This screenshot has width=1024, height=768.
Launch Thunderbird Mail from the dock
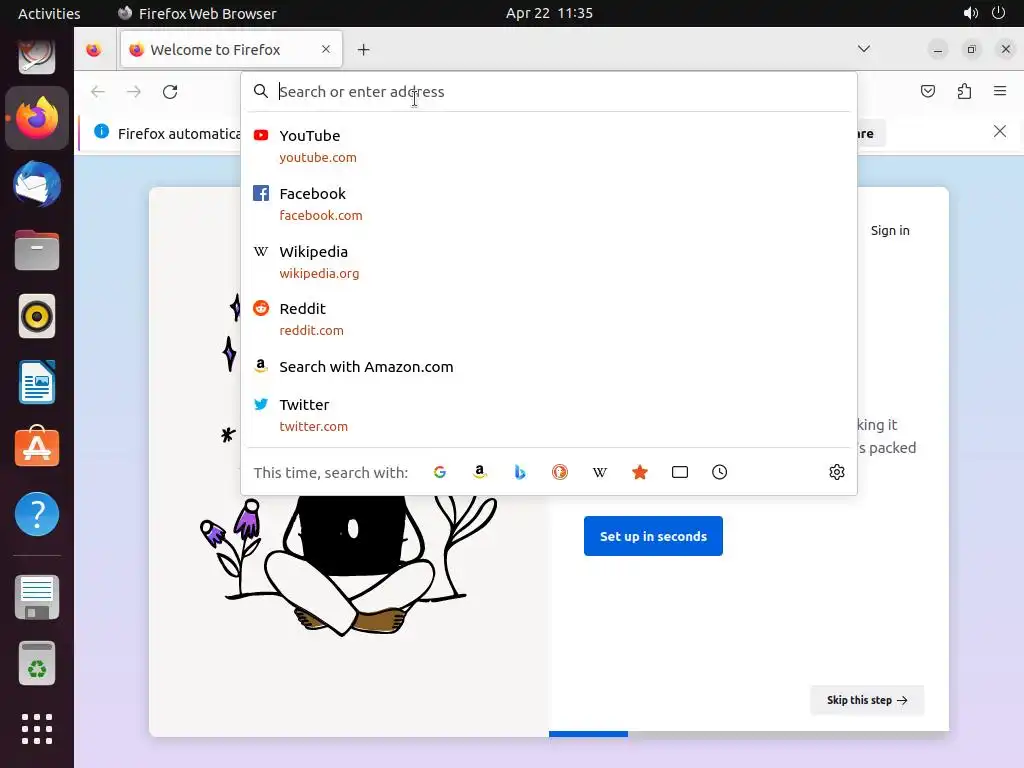click(x=37, y=184)
